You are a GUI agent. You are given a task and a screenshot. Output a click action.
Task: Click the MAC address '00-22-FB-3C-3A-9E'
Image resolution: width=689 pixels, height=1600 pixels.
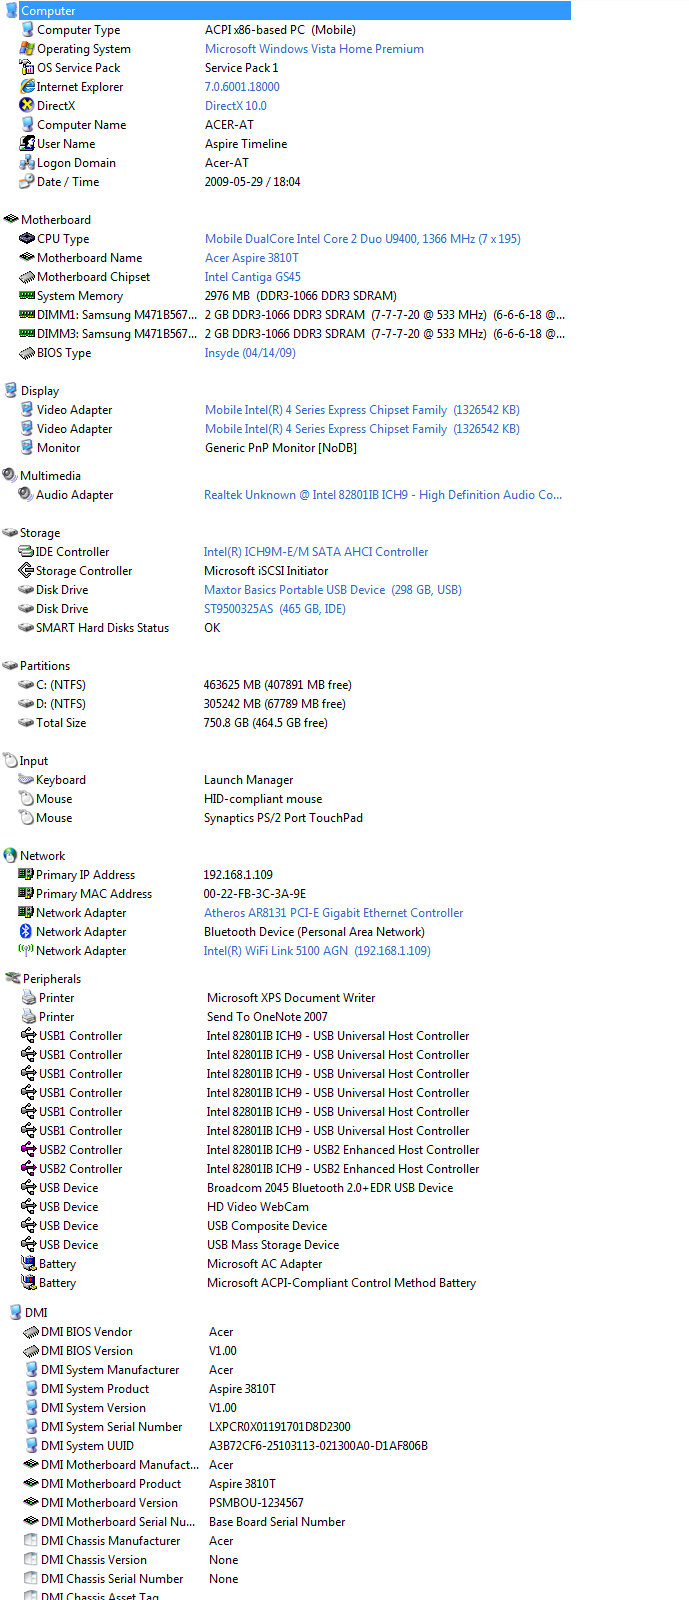(255, 894)
